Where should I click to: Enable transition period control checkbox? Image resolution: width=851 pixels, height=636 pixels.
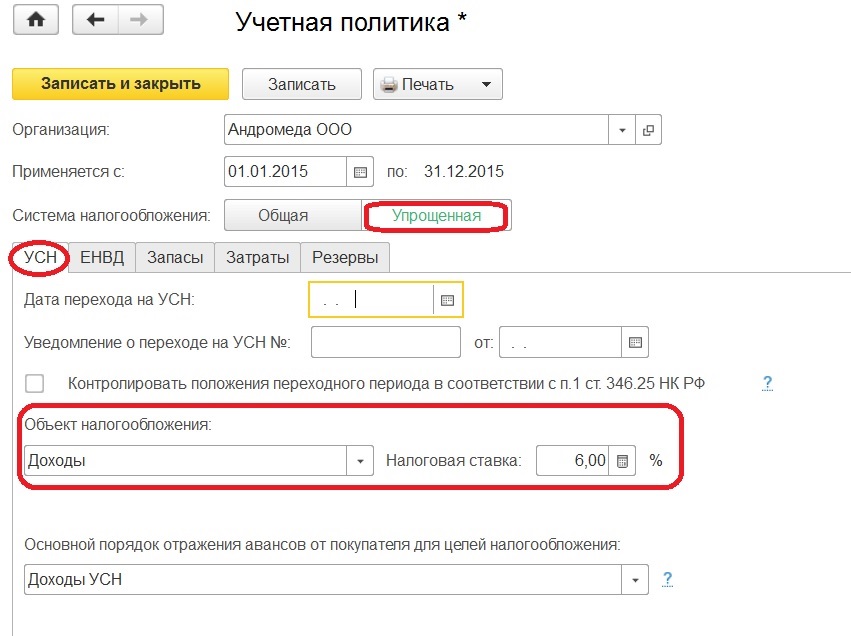click(35, 383)
